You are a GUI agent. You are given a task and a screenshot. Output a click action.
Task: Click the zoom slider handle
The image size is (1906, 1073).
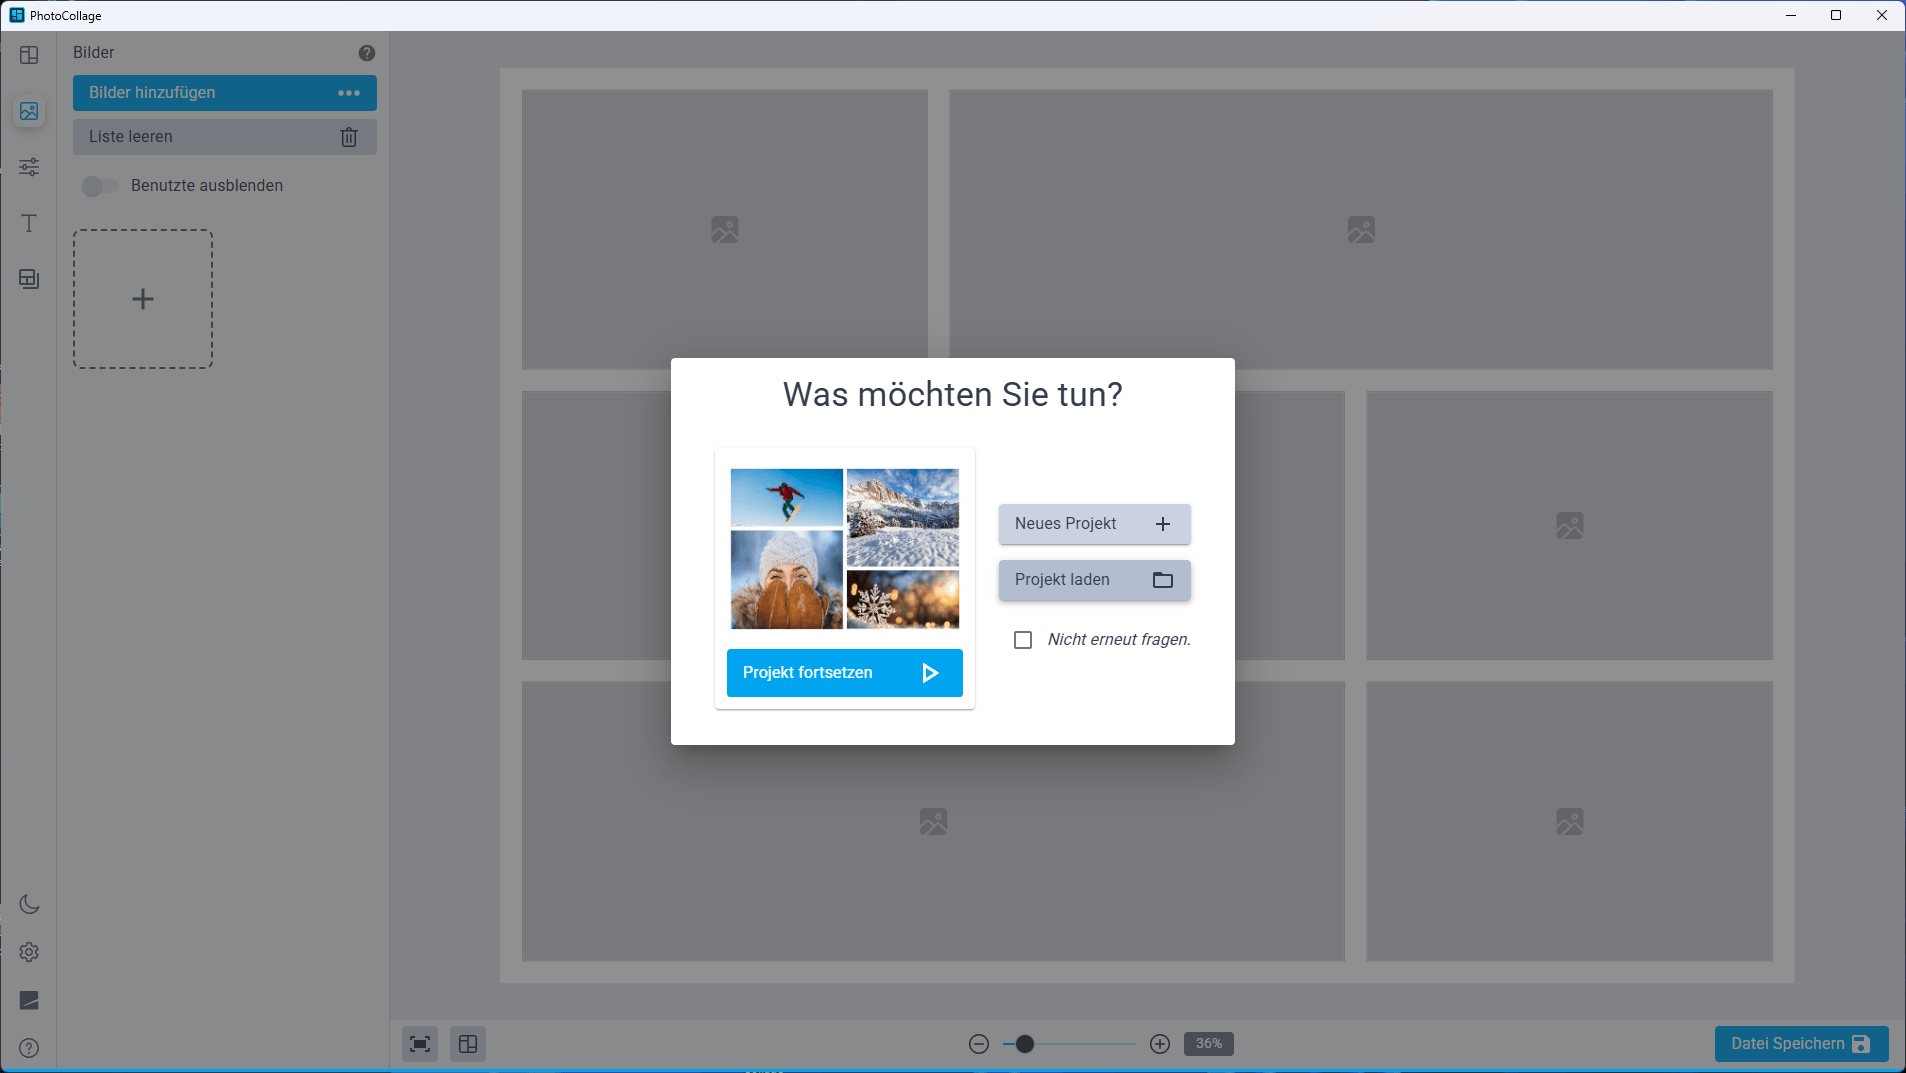coord(1025,1044)
